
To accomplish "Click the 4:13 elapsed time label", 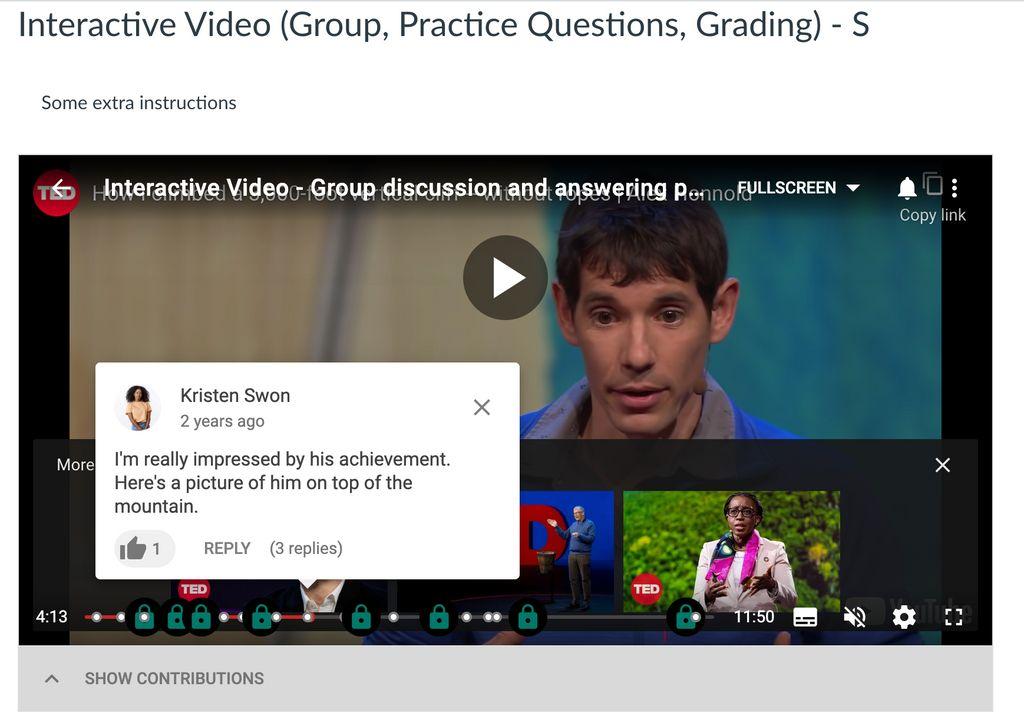I will click(52, 617).
